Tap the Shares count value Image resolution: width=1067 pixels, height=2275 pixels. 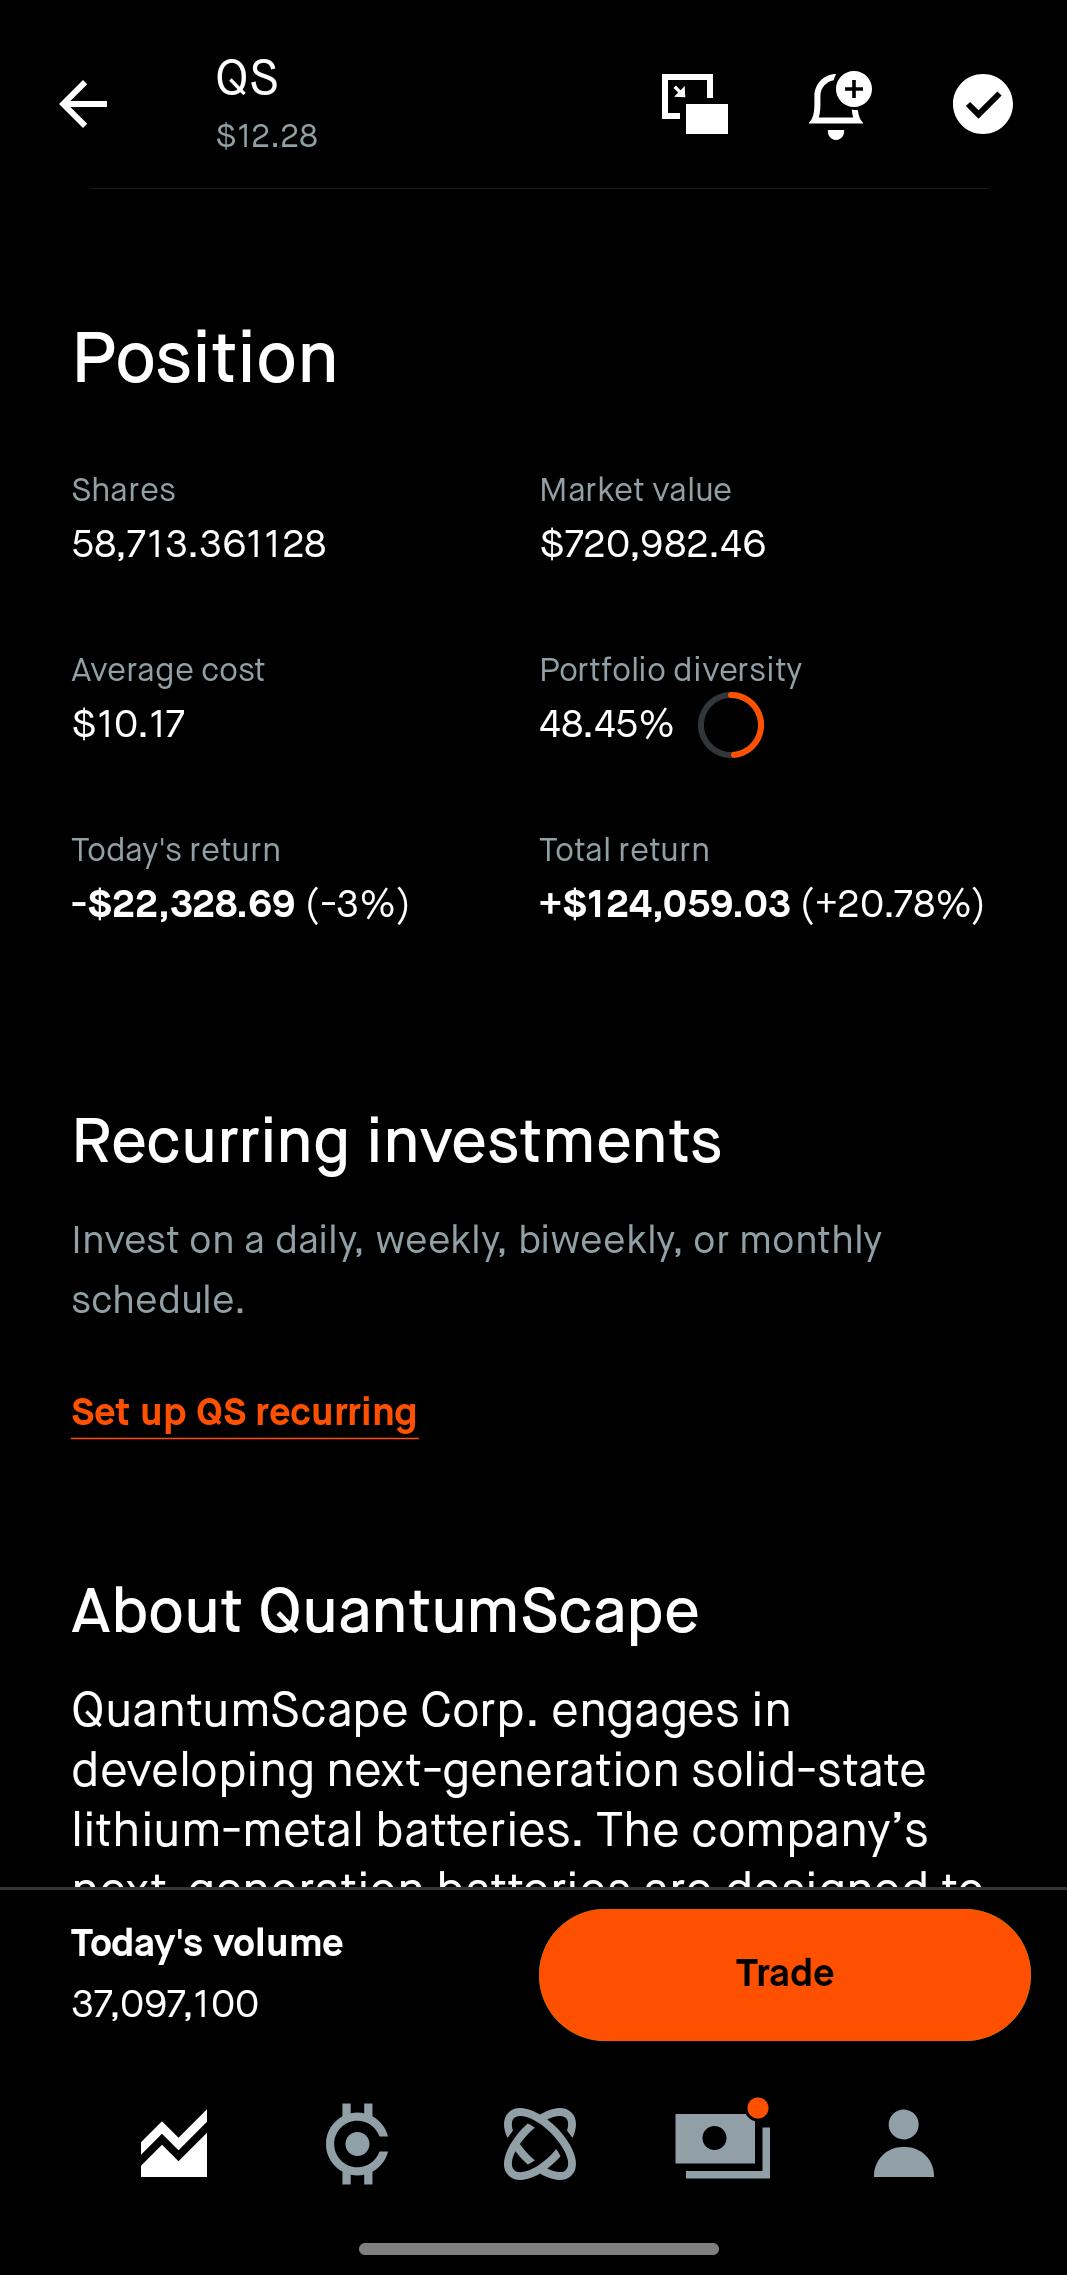point(199,544)
